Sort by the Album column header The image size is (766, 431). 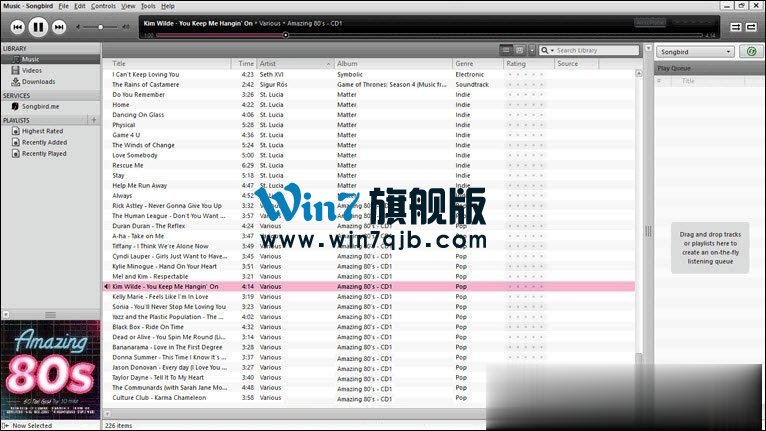393,64
